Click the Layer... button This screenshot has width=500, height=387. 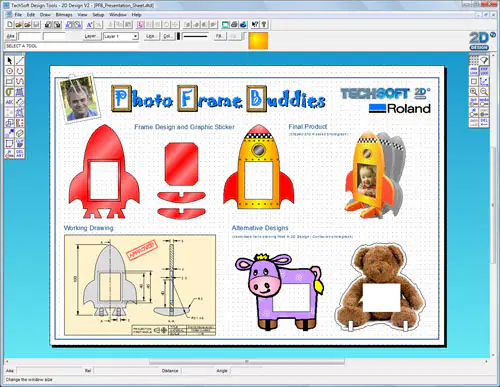(90, 36)
